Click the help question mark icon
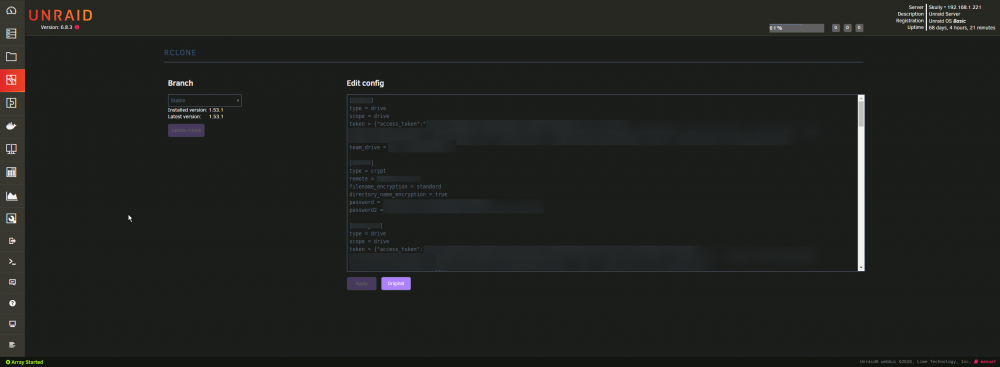The height and width of the screenshot is (367, 1000). click(12, 303)
